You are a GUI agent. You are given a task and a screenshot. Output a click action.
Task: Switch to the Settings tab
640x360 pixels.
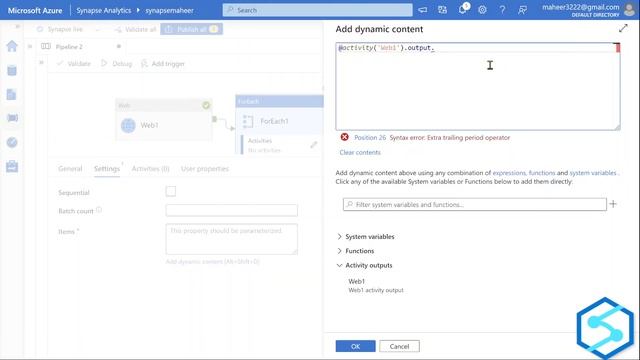[107, 169]
